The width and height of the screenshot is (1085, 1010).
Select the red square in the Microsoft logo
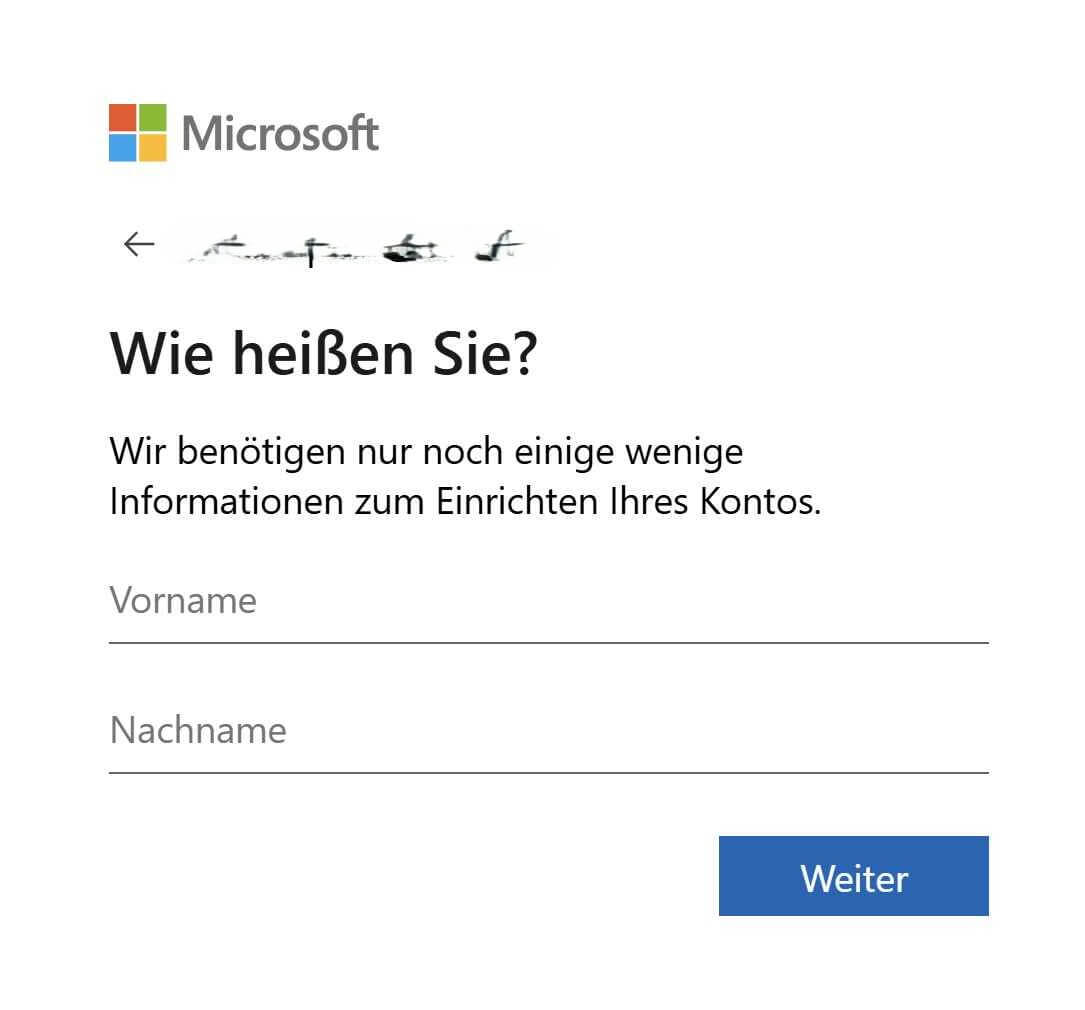coord(124,117)
